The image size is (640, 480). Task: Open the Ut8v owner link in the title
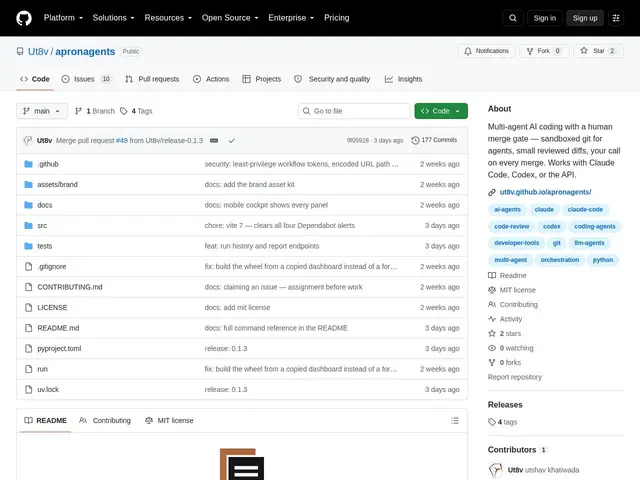(38, 51)
